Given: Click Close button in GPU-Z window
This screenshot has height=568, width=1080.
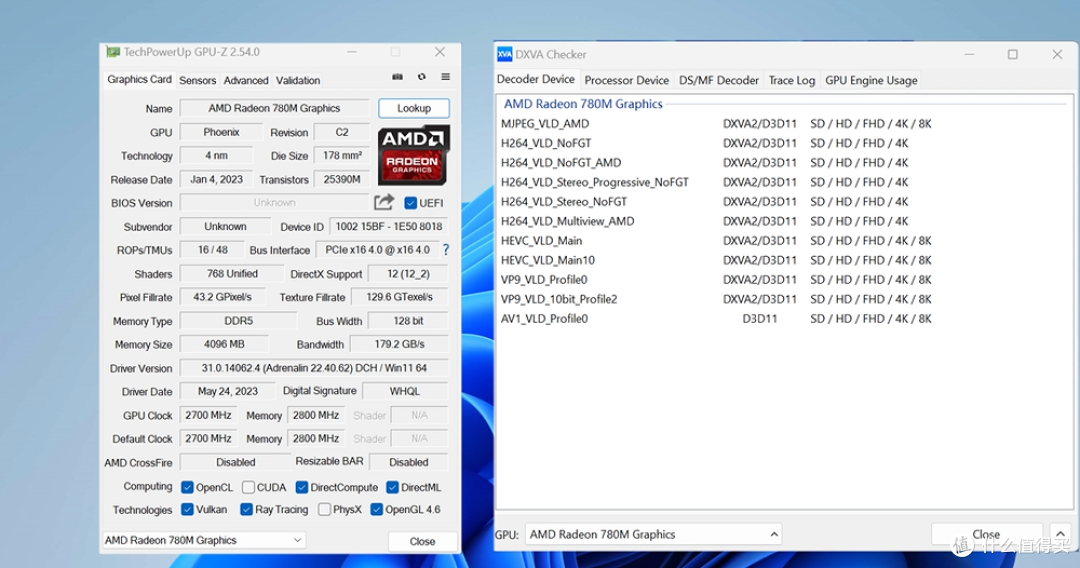Looking at the screenshot, I should coord(422,541).
